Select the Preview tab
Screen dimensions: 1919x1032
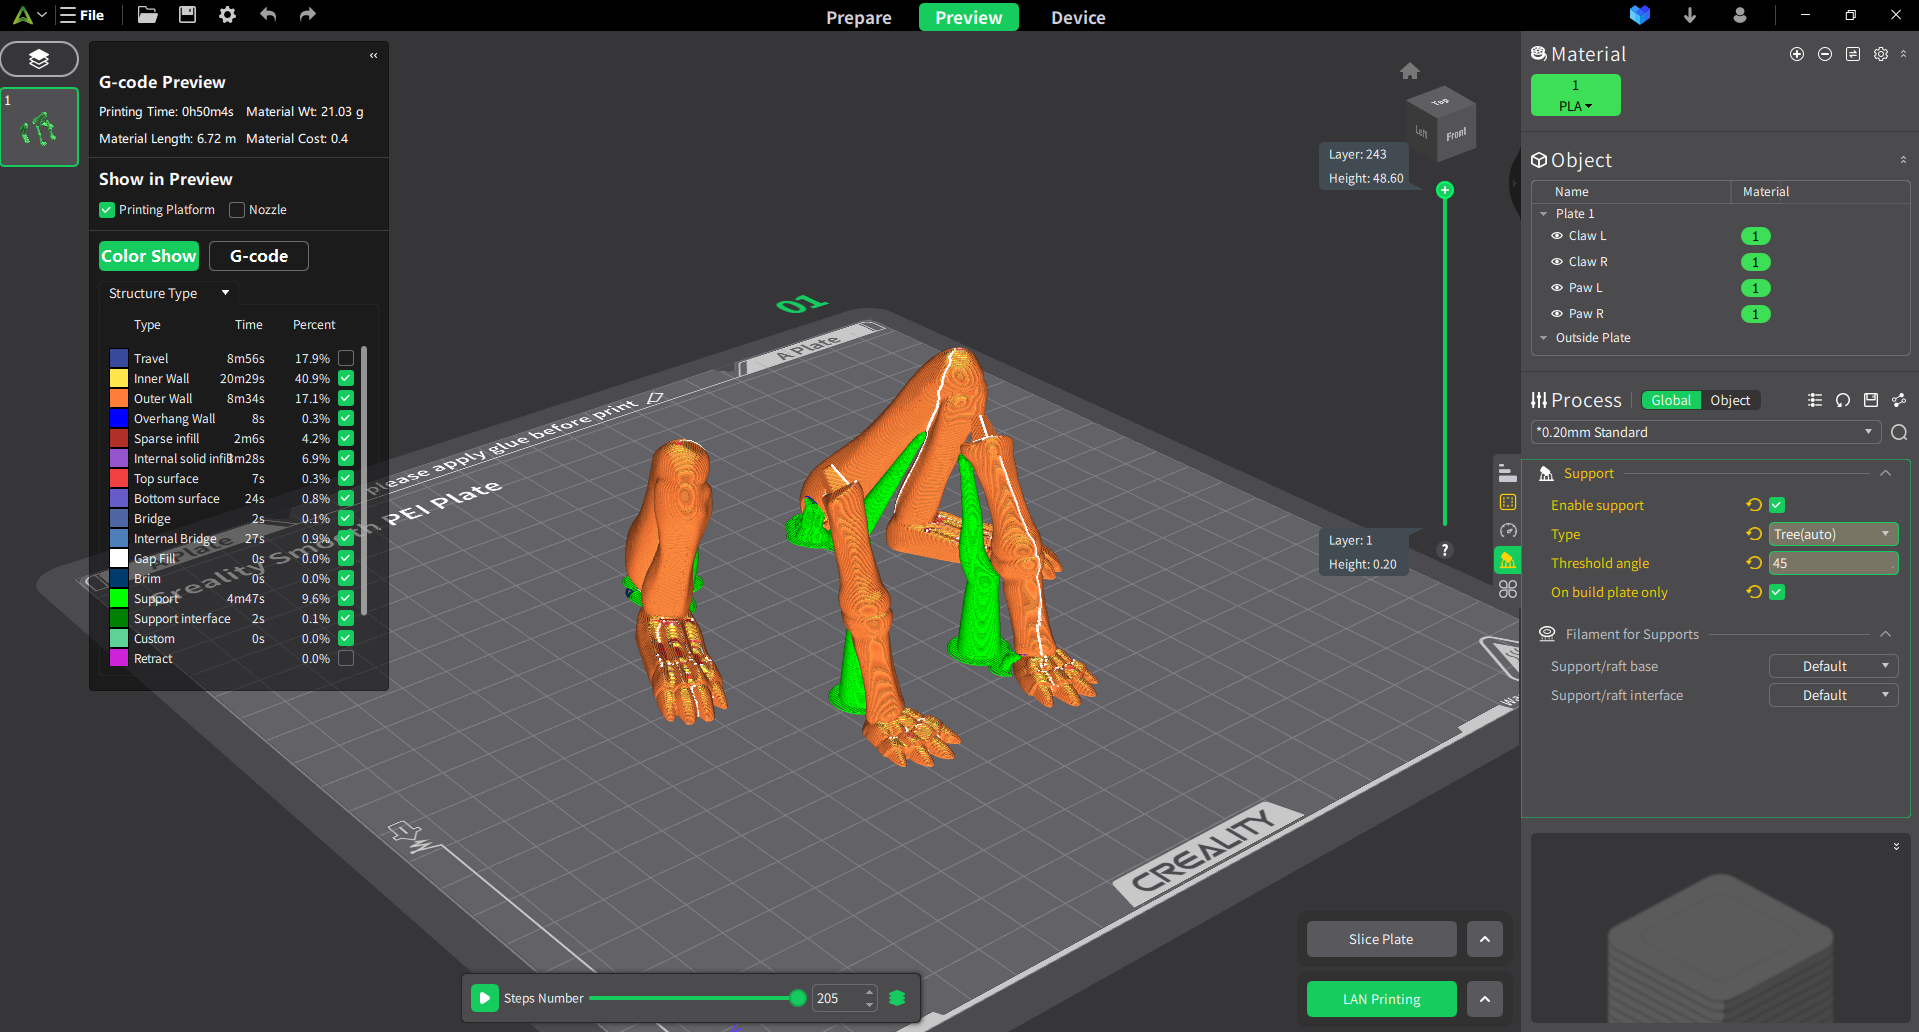click(969, 17)
